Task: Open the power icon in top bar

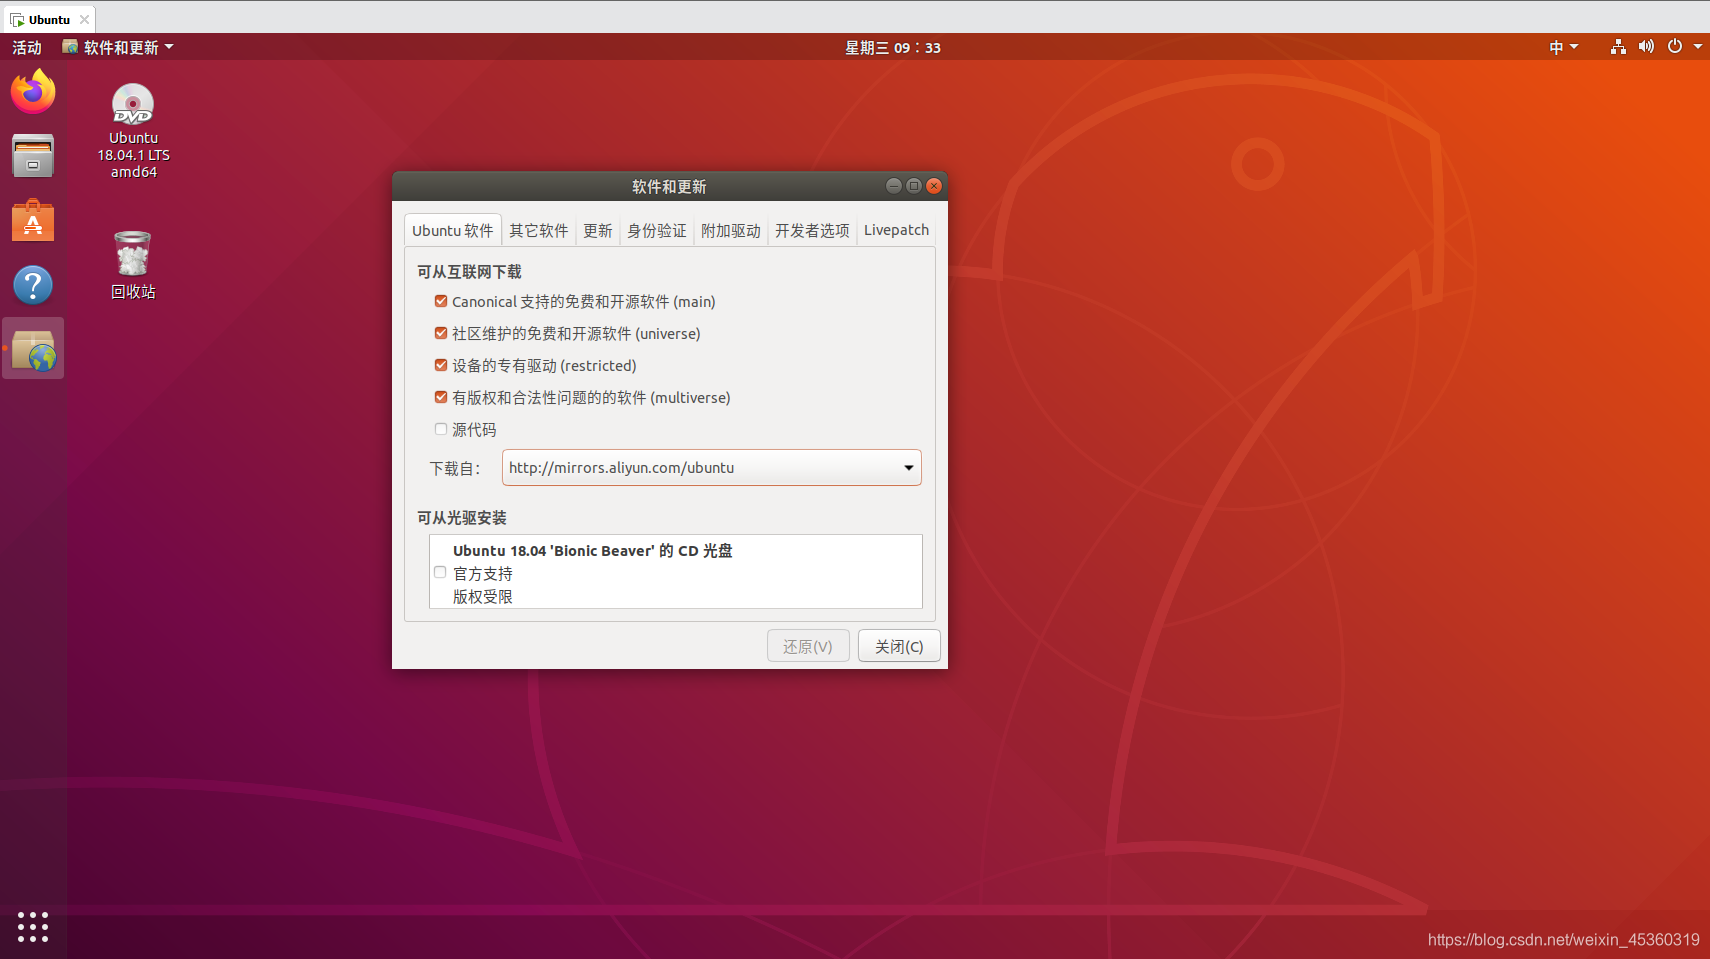Action: pyautogui.click(x=1675, y=47)
